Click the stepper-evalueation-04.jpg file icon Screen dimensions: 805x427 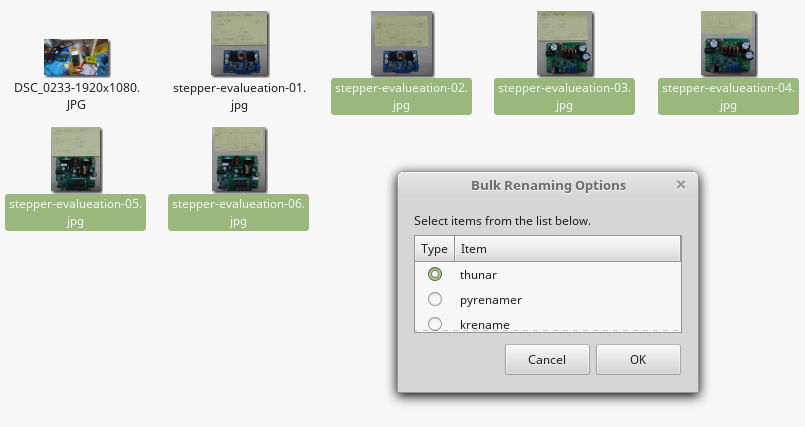(728, 44)
